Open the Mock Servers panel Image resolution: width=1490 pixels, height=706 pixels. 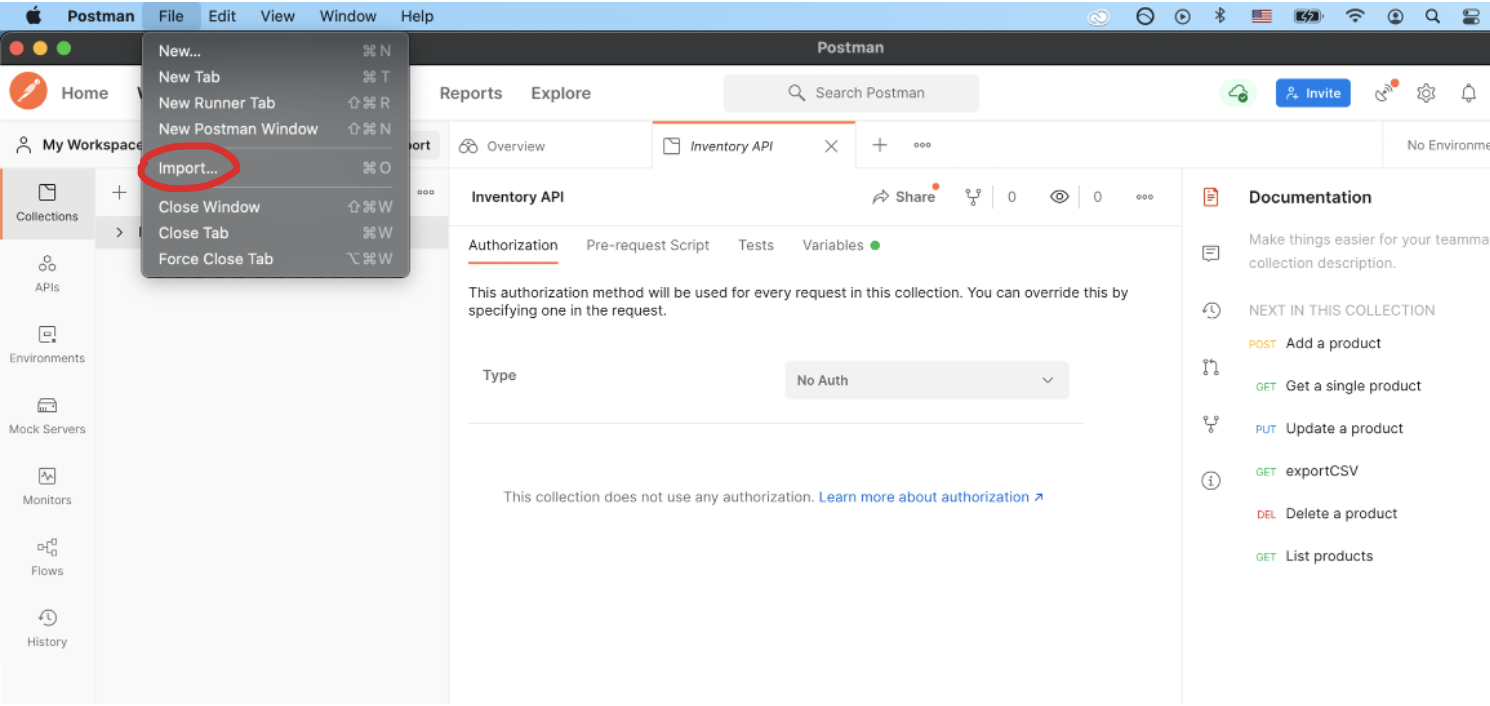point(46,414)
